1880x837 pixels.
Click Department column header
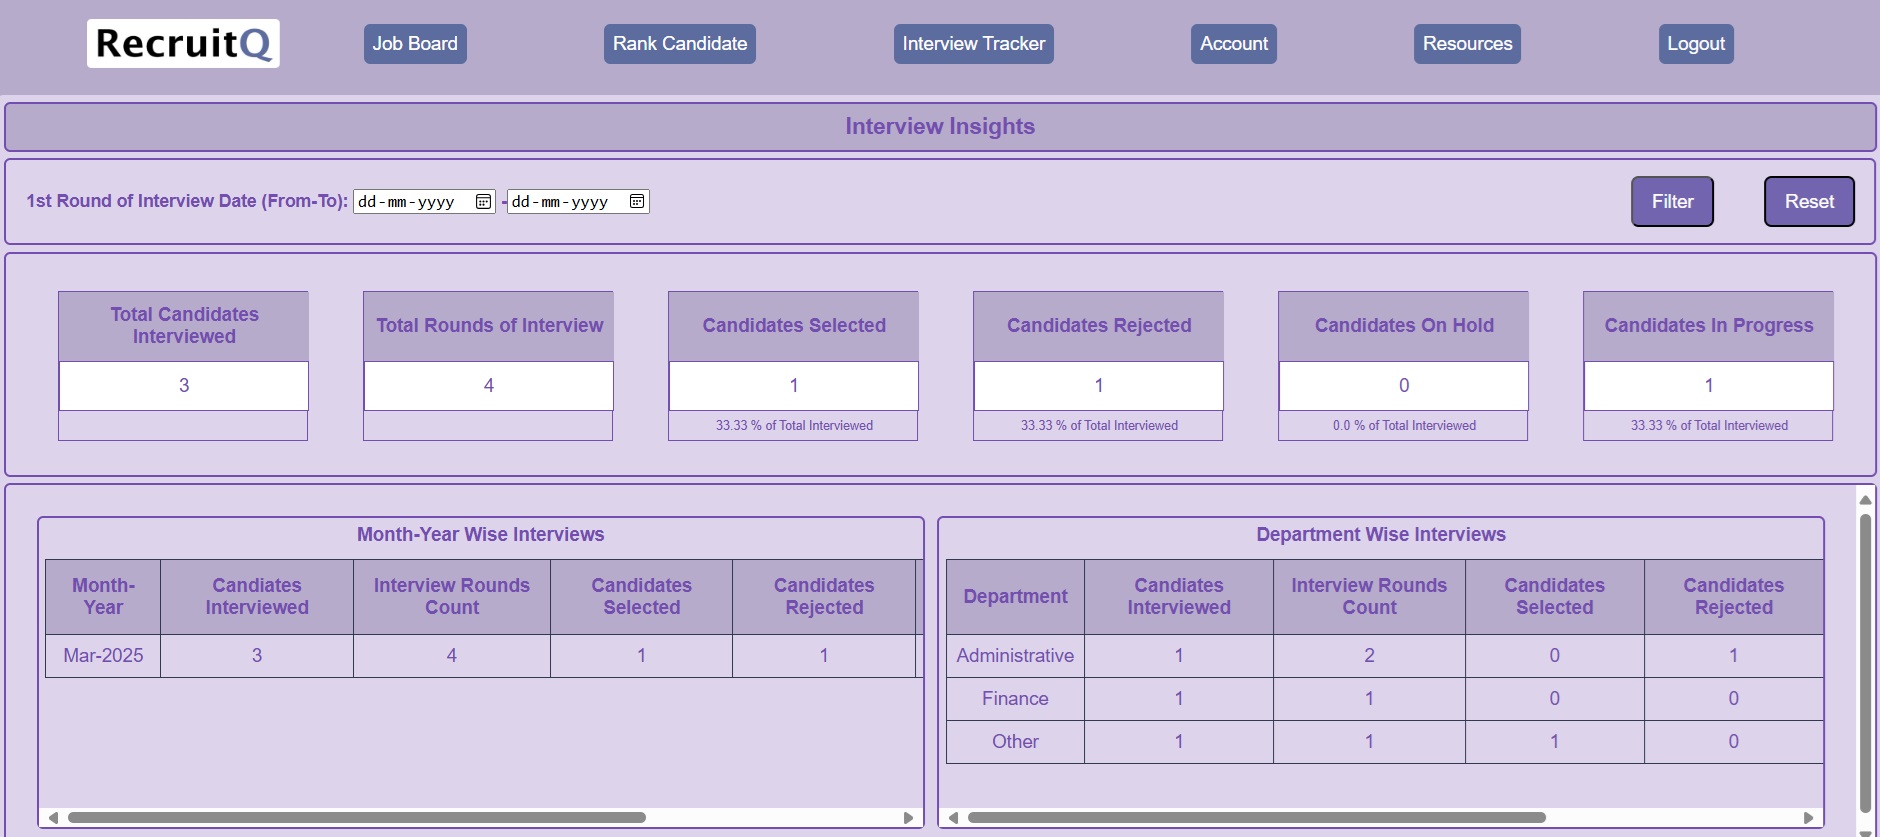1015,597
